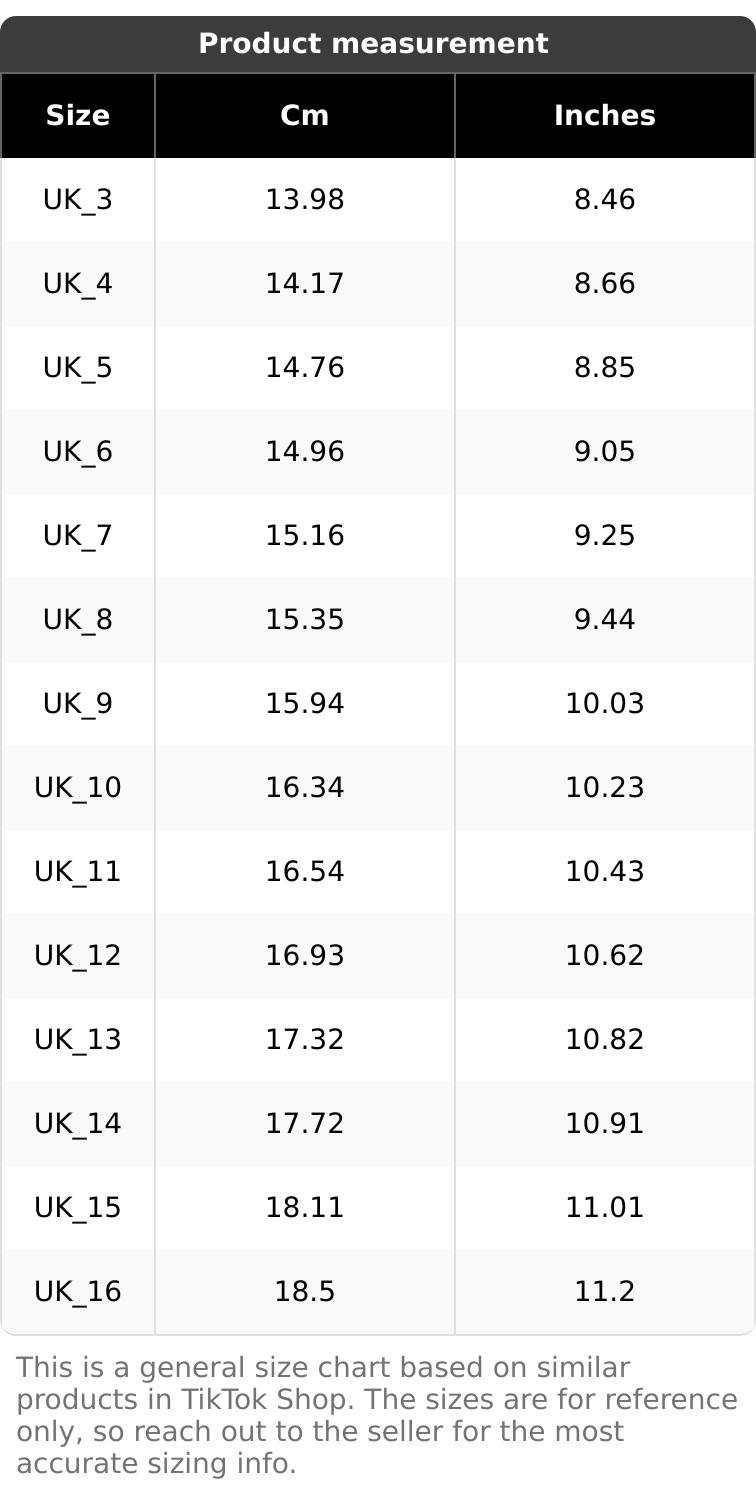This screenshot has width=756, height=1496.
Task: Select the UK_5 size label
Action: tap(78, 368)
